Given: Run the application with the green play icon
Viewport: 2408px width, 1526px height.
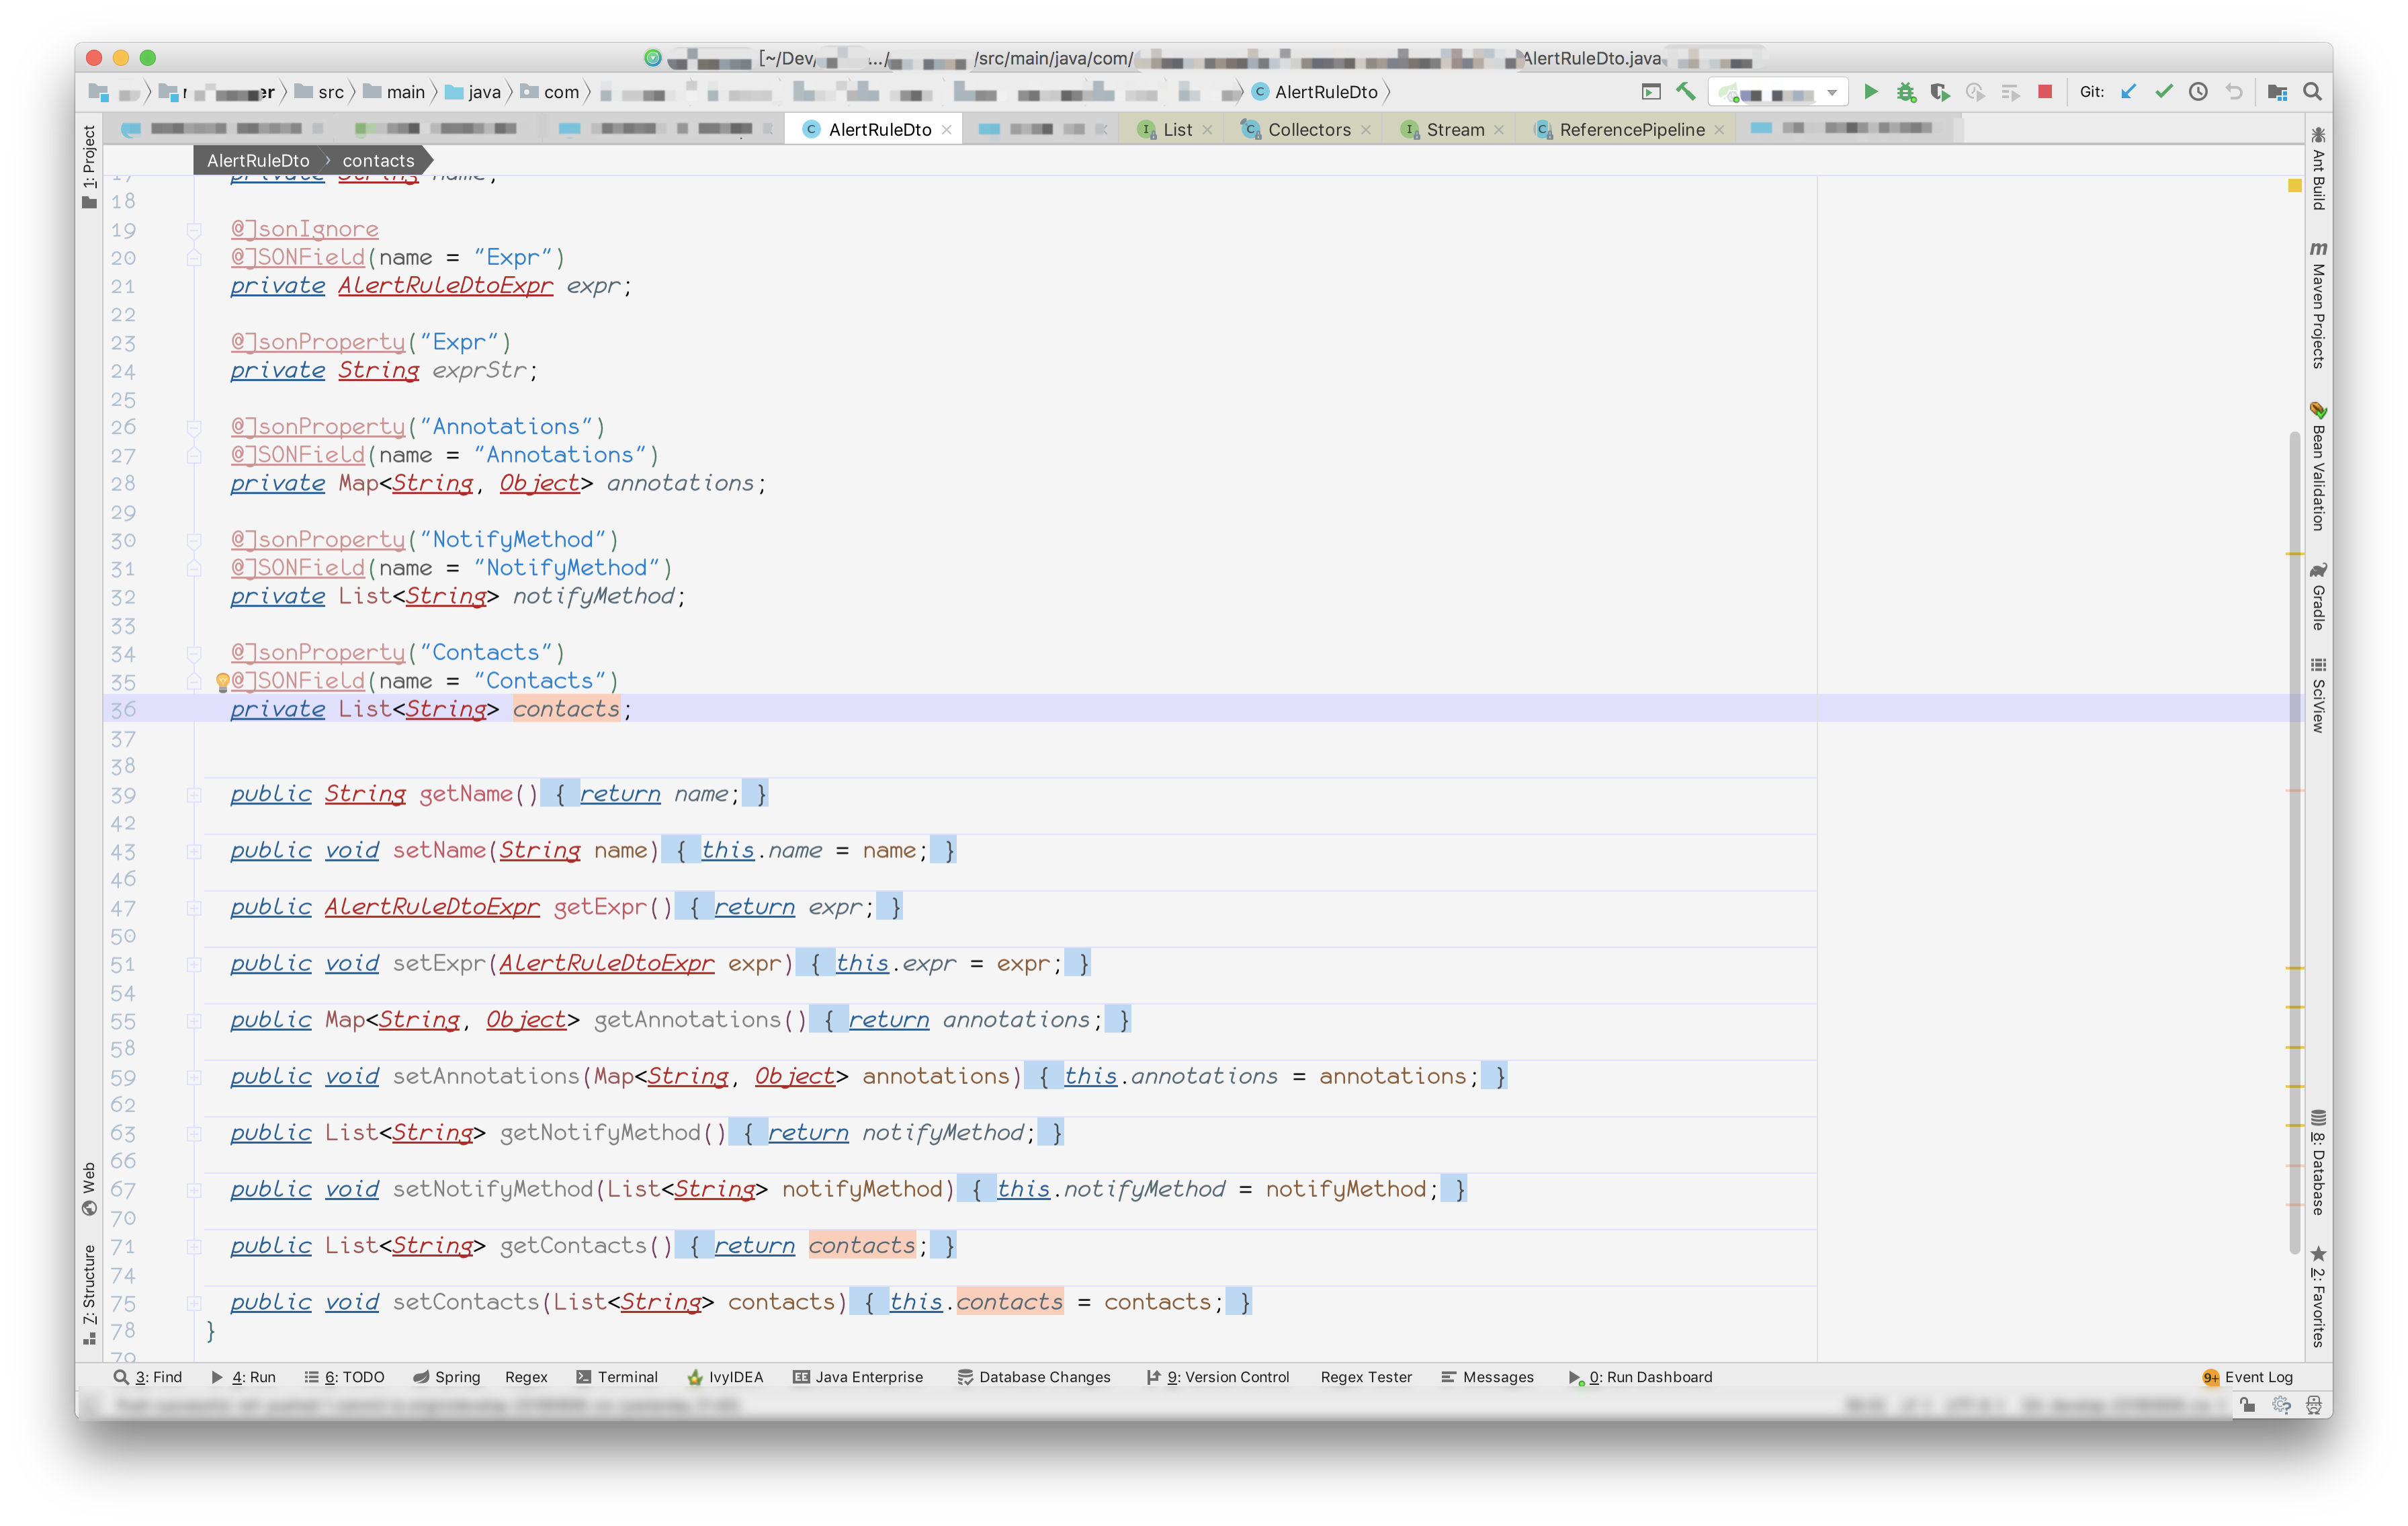Looking at the screenshot, I should 1870,92.
